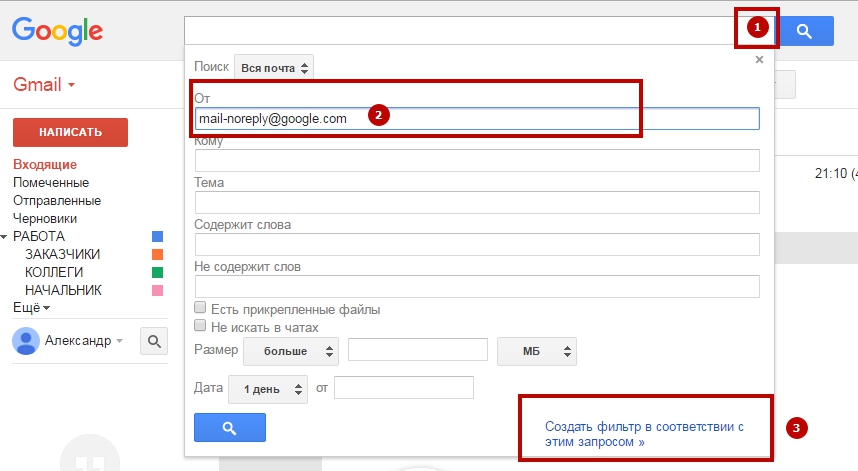Viewport: 858px width, 471px height.
Task: Toggle 'Не искать в чатах' checkbox
Action: click(x=200, y=326)
